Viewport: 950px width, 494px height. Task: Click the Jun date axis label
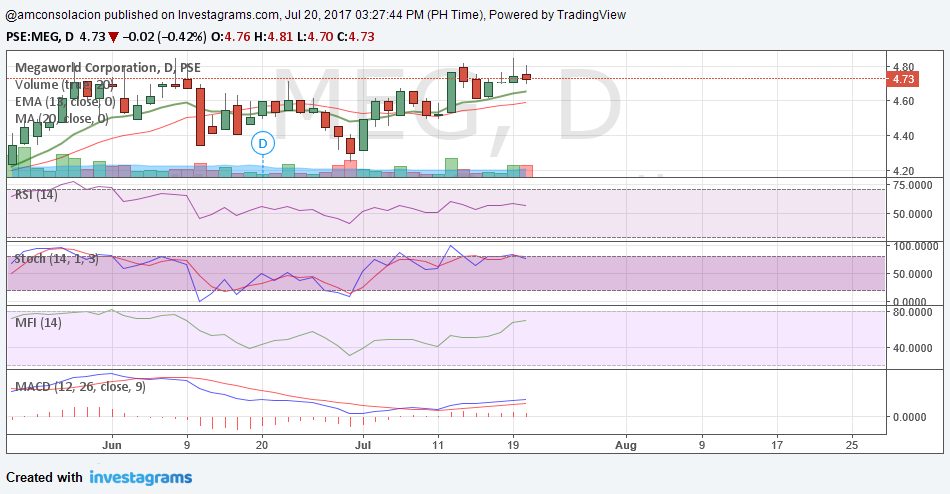[112, 445]
